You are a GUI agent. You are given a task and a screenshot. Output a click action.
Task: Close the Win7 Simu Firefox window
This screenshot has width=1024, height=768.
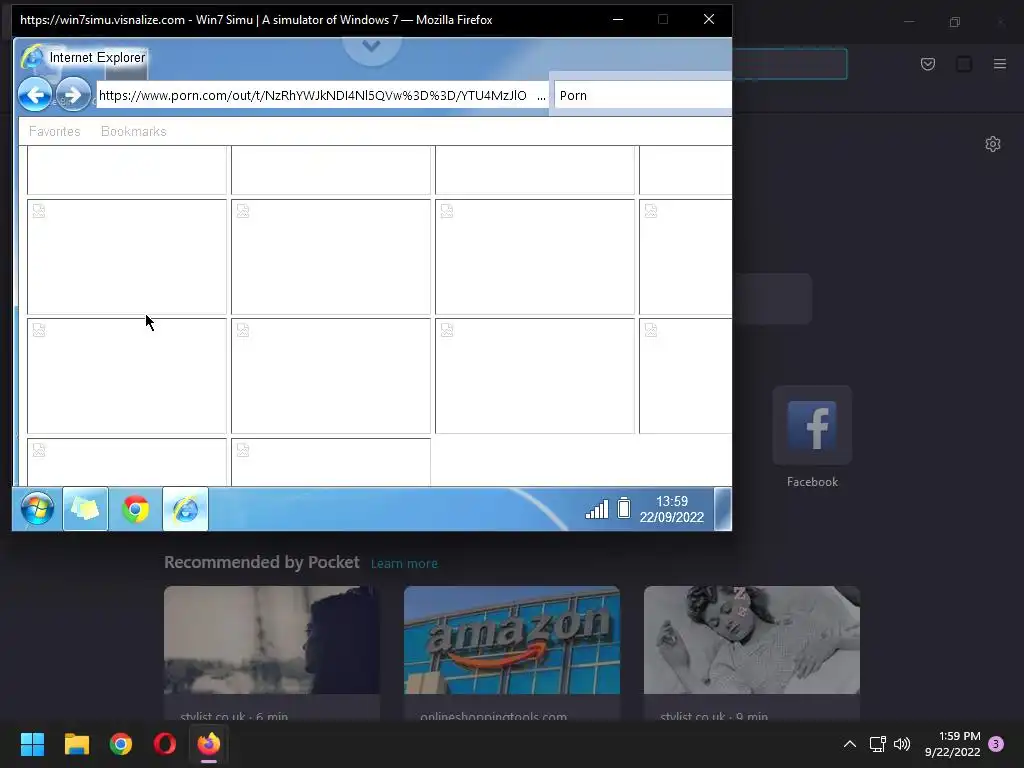709,20
